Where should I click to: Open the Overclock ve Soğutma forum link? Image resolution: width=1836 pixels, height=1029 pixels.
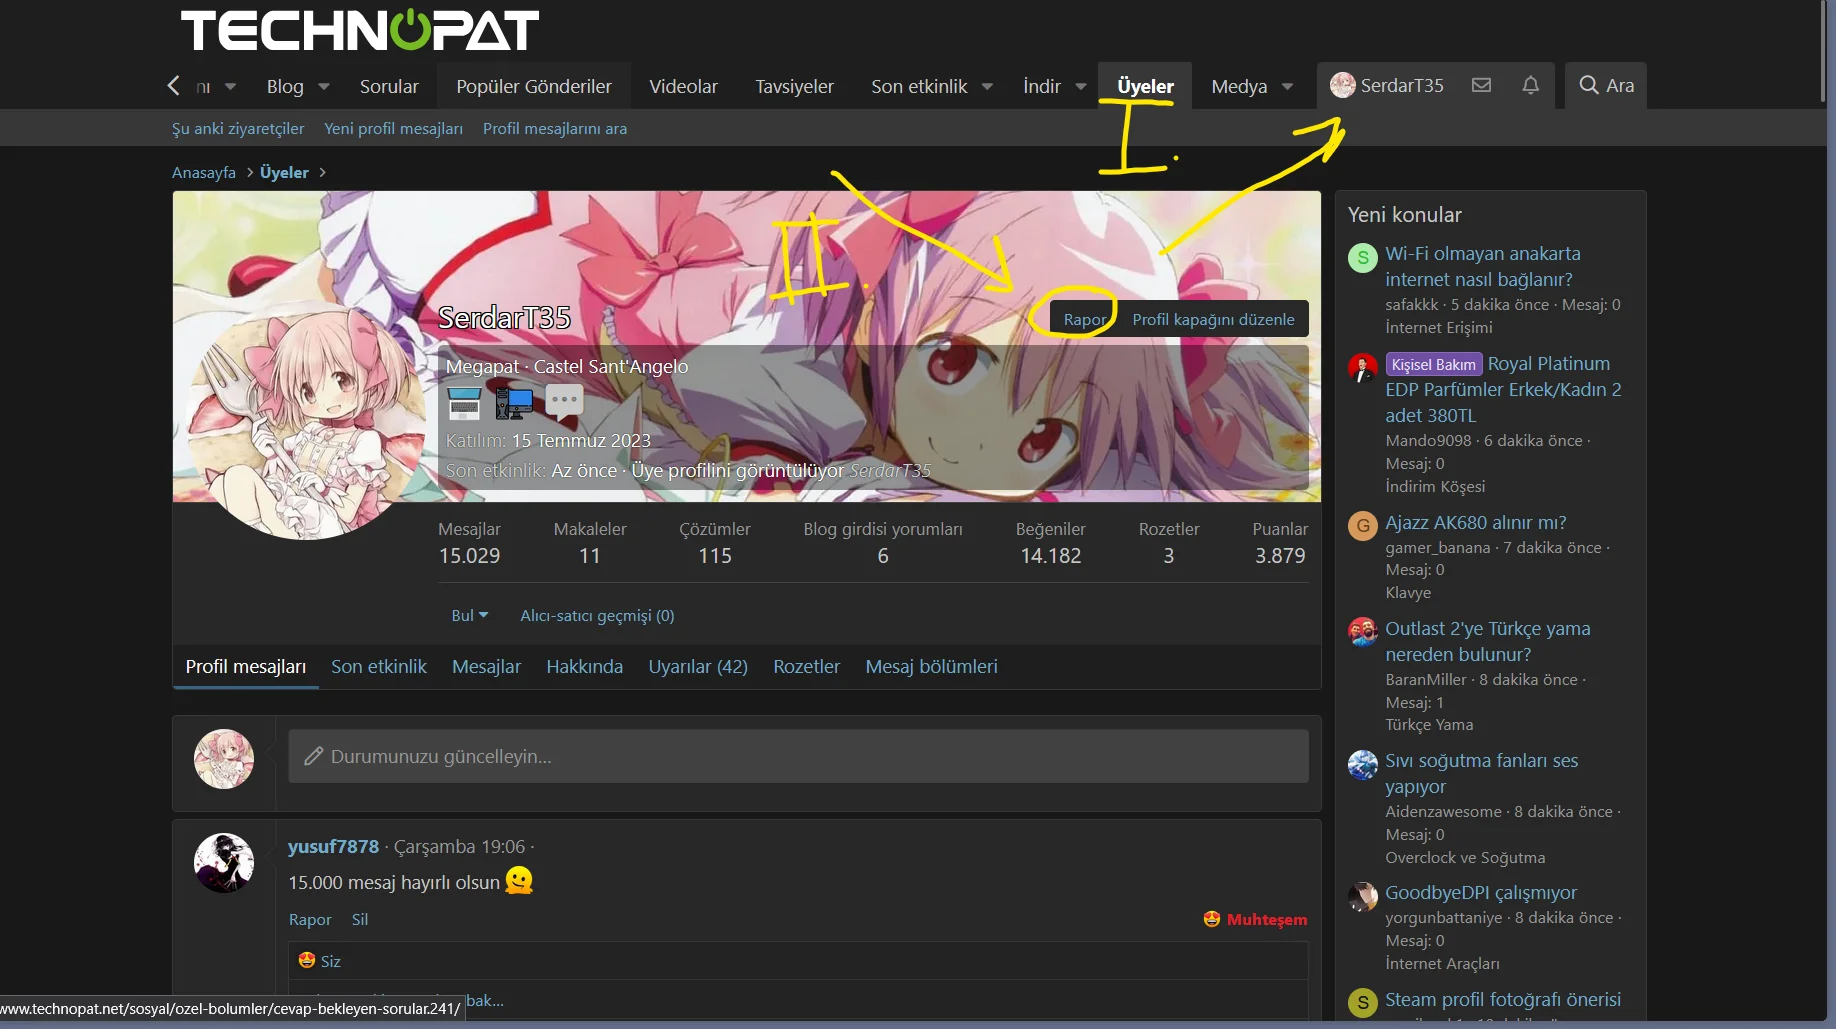tap(1465, 858)
